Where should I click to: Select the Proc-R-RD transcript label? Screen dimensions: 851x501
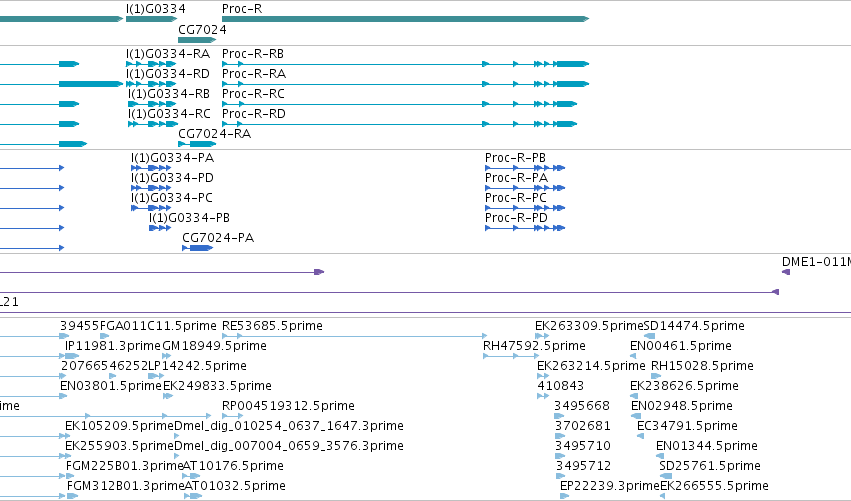254,114
